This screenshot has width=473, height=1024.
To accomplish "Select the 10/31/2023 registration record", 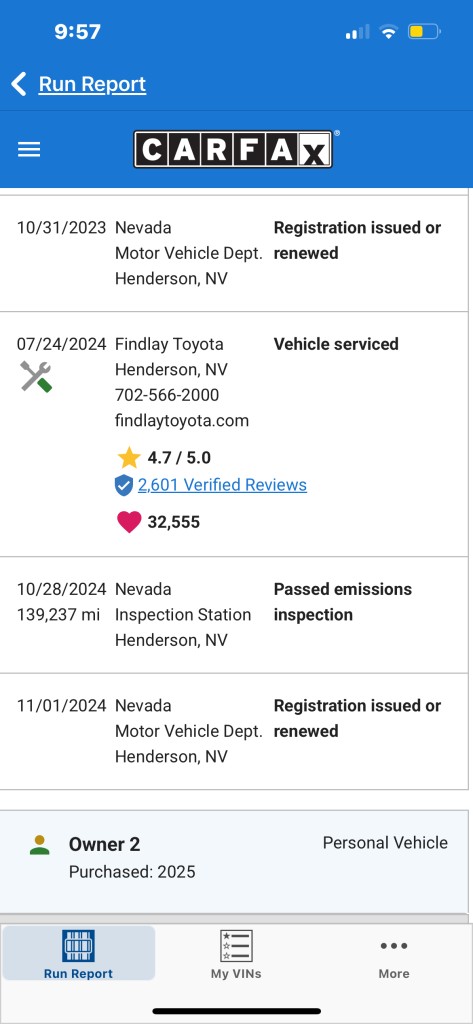I will pyautogui.click(x=234, y=253).
